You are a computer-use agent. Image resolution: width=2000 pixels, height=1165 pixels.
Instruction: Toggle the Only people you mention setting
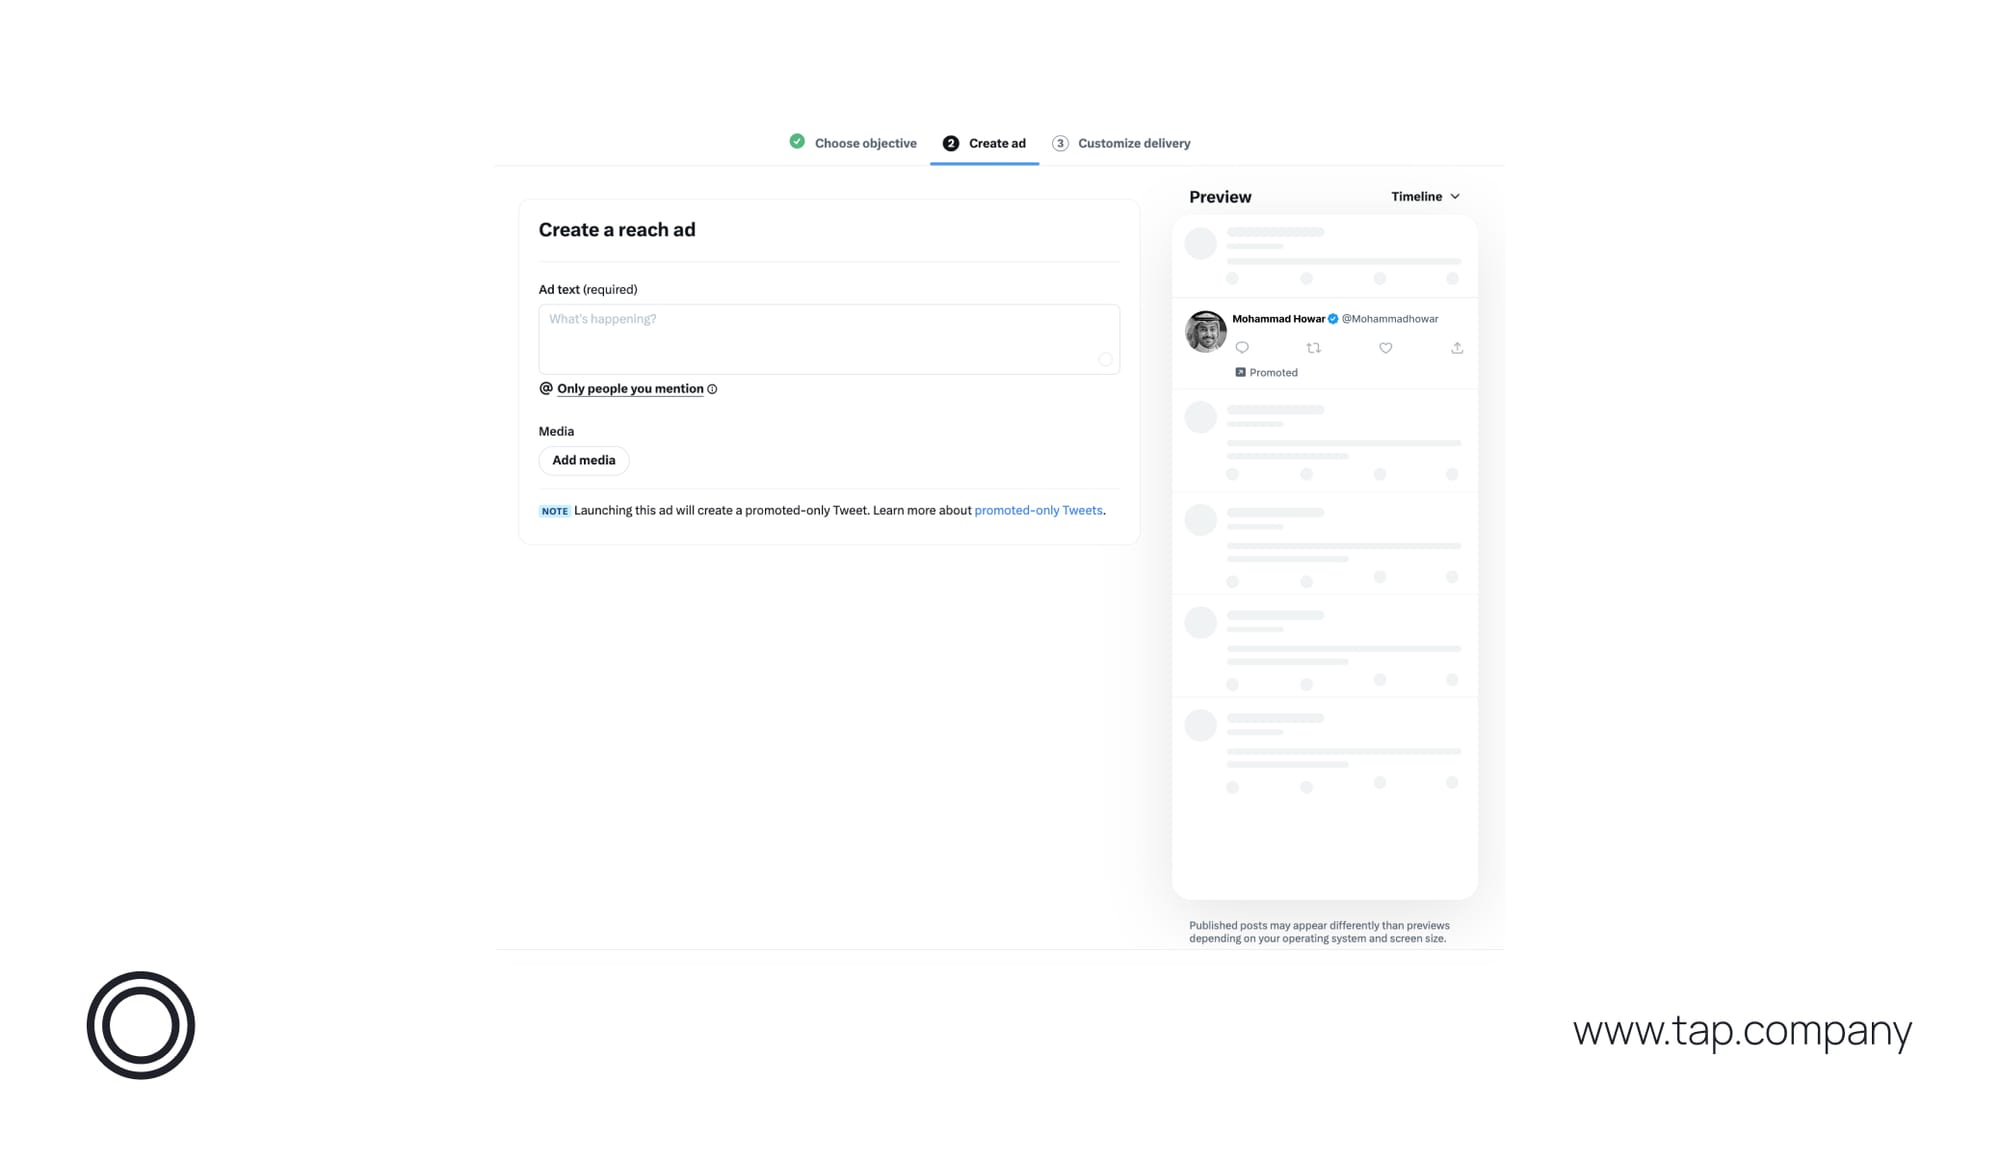point(628,387)
